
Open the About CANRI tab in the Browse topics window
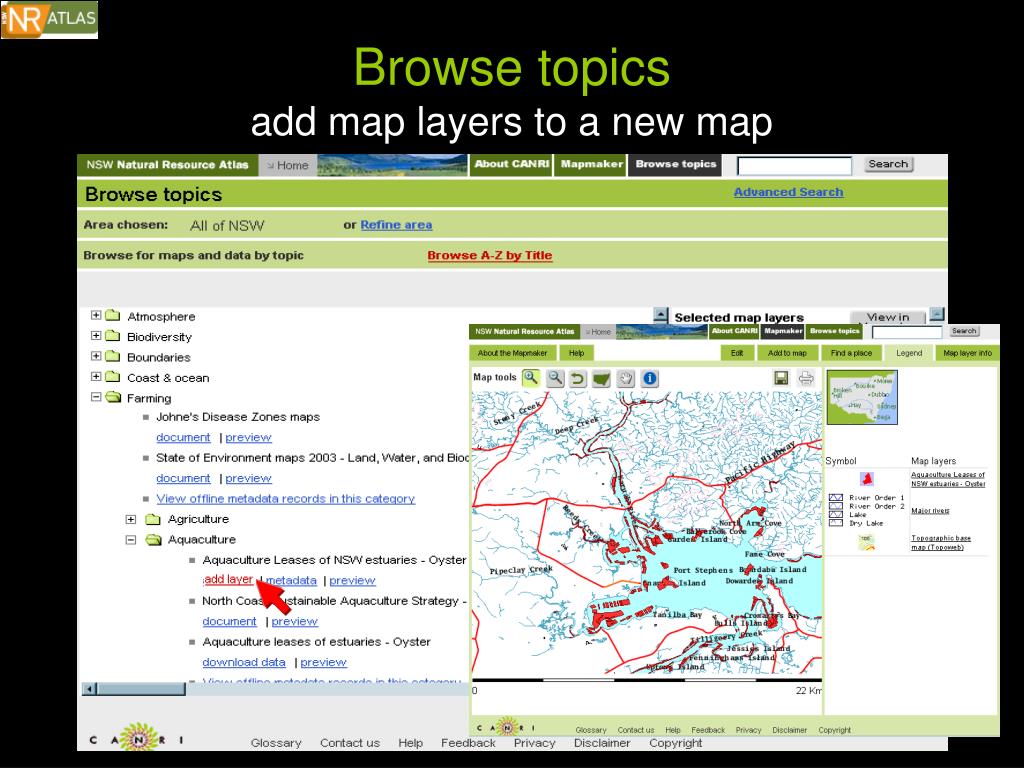[x=511, y=165]
